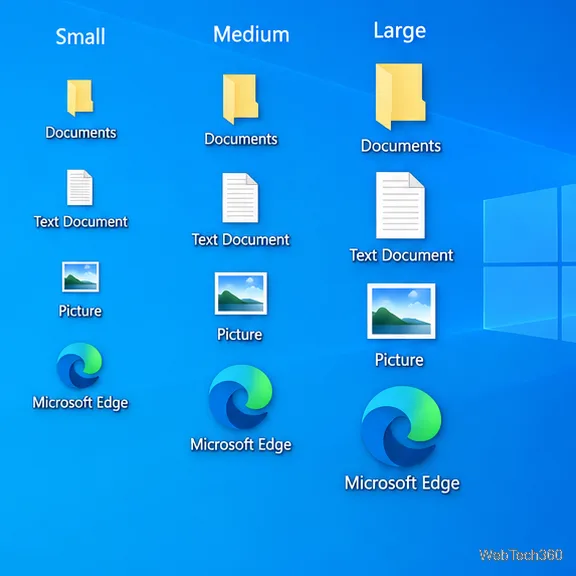The height and width of the screenshot is (576, 576).
Task: Select the medium Text Document icon
Action: 240,198
